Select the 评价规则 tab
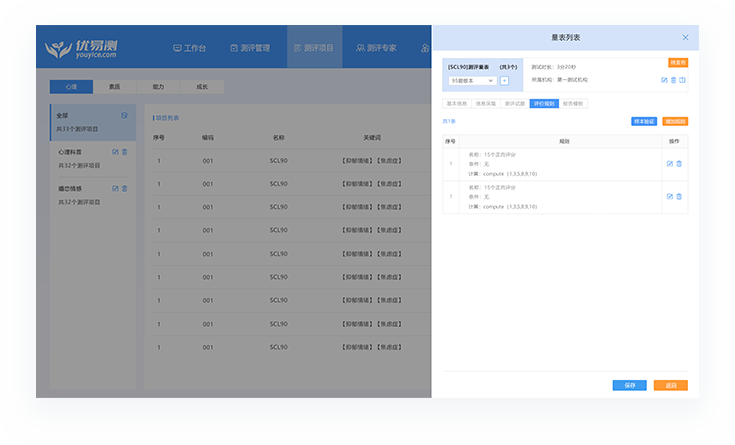Screen dimensions: 735x445 [544, 104]
